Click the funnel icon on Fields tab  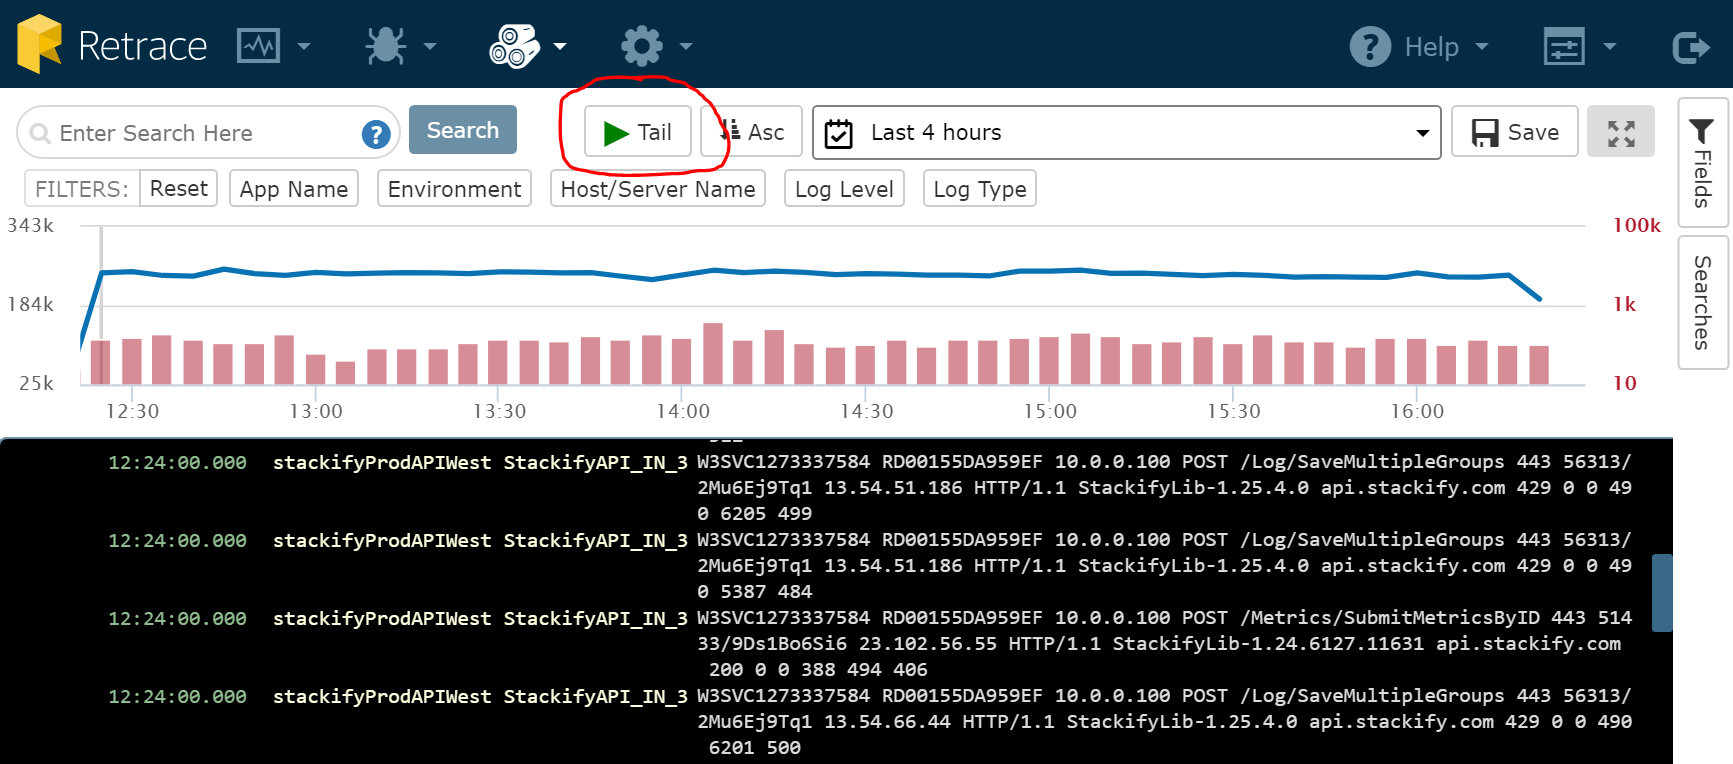click(x=1702, y=130)
